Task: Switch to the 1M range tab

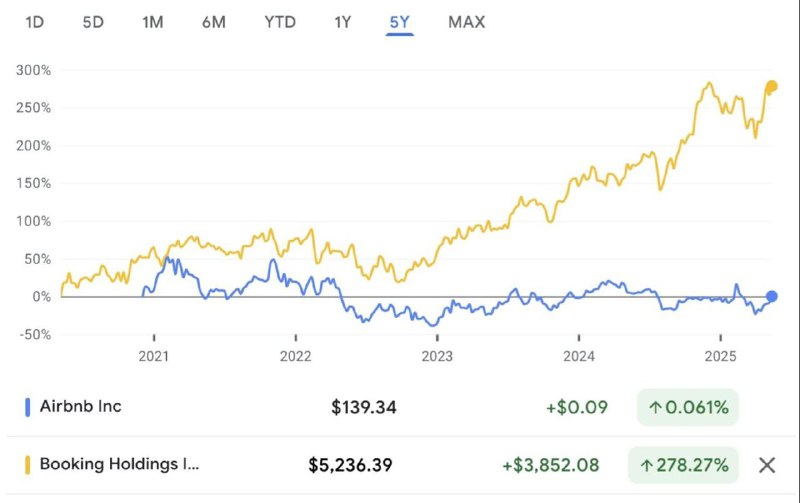Action: coord(153,22)
